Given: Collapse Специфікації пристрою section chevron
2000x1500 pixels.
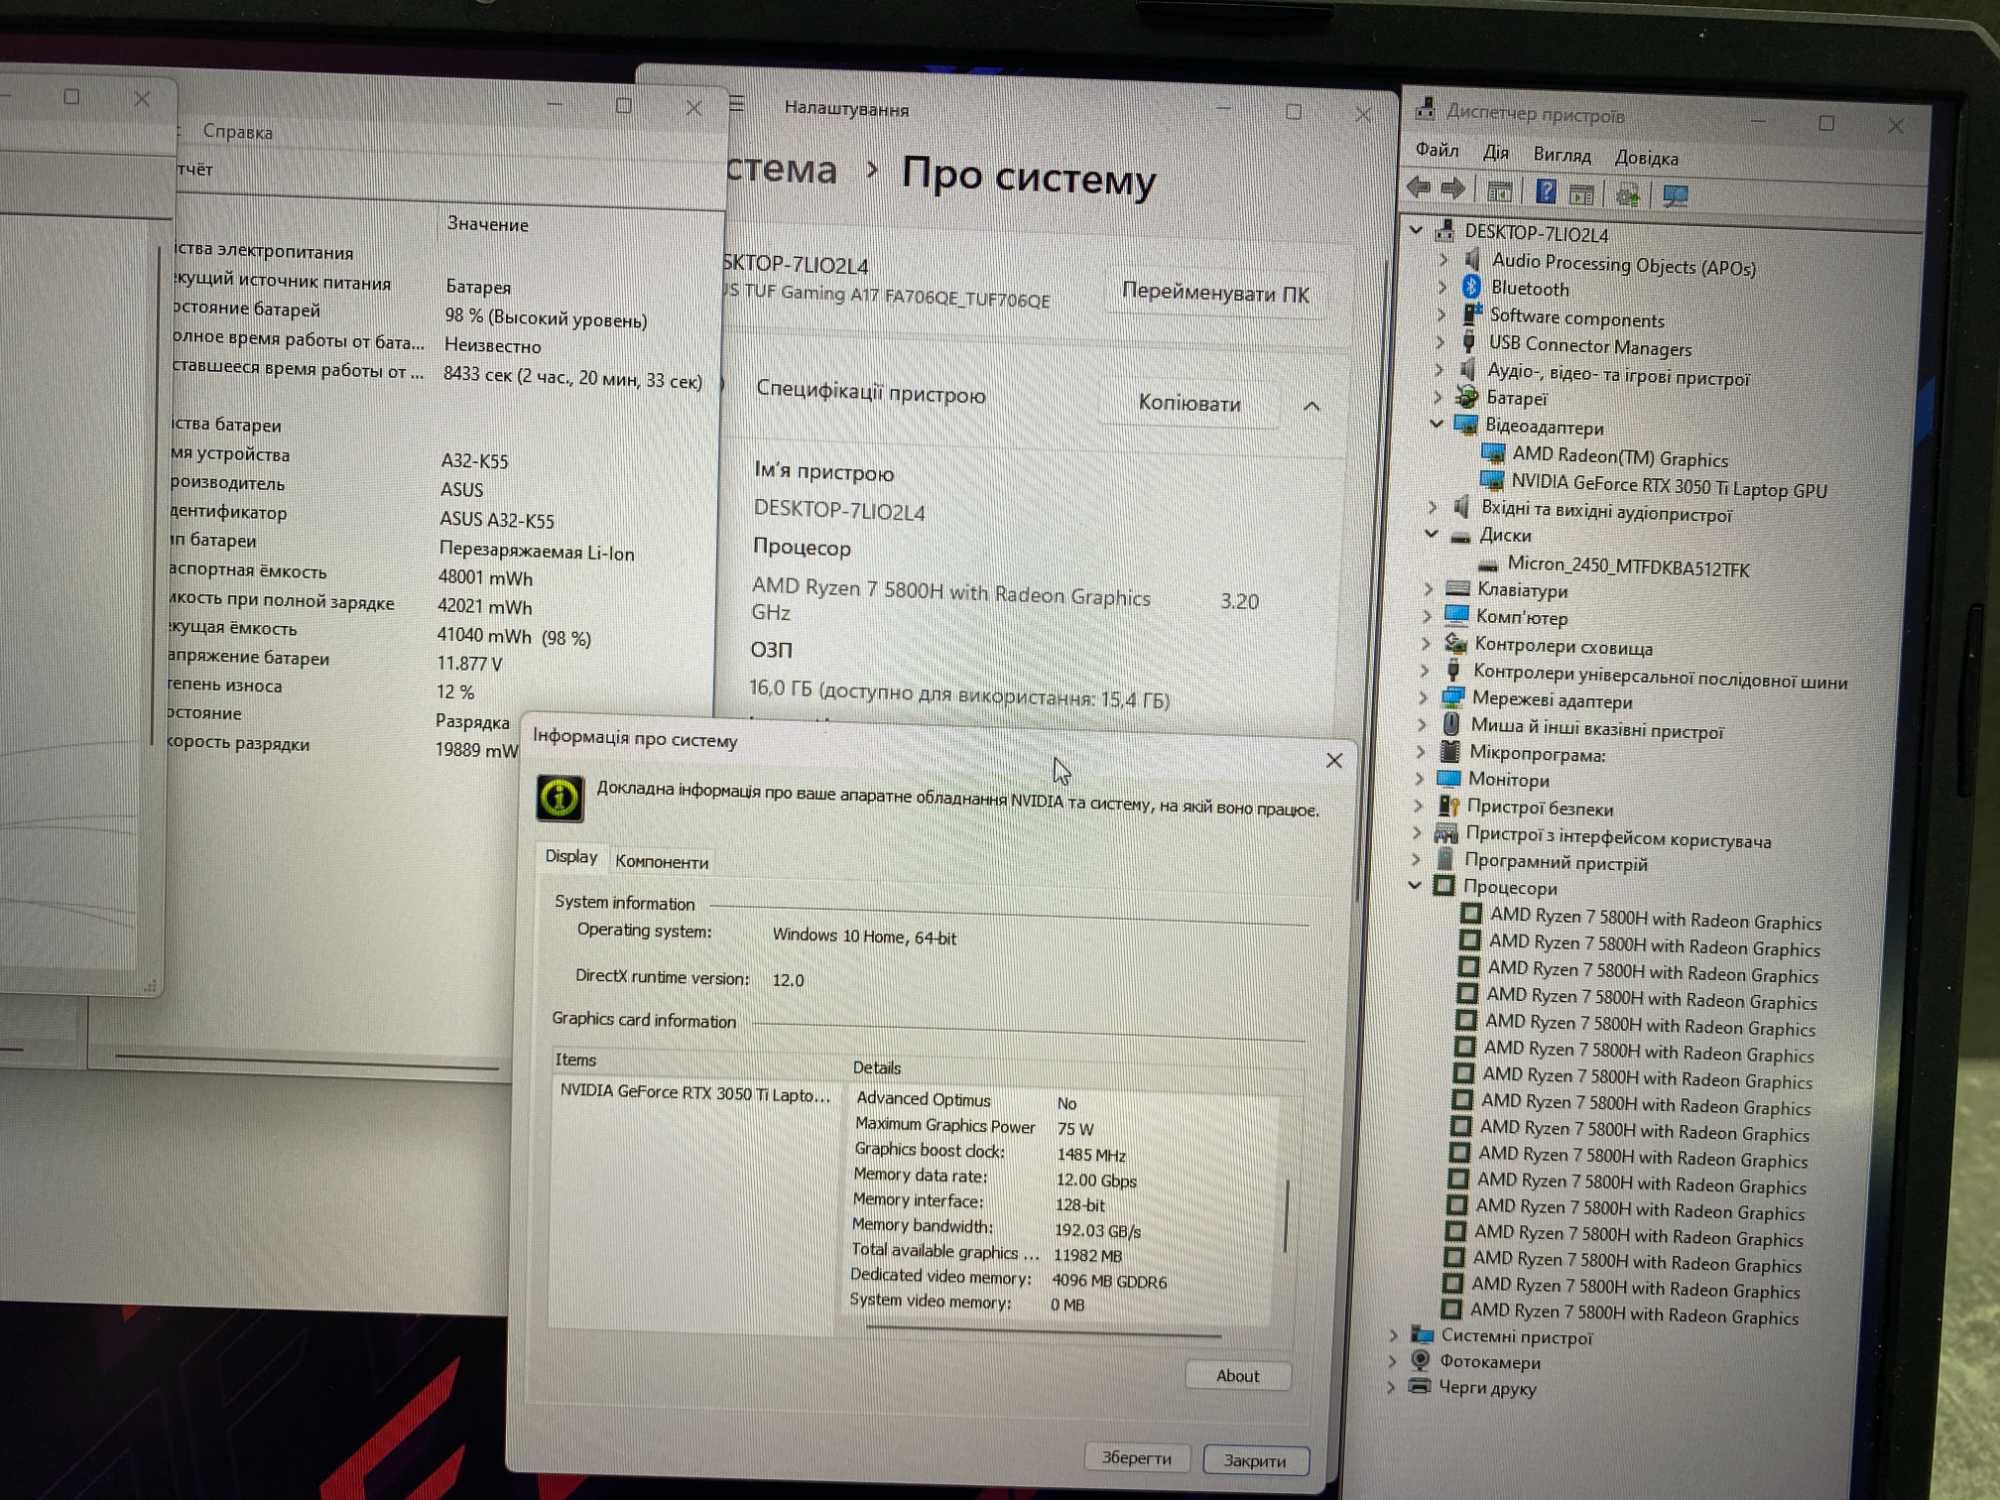Looking at the screenshot, I should [1311, 406].
